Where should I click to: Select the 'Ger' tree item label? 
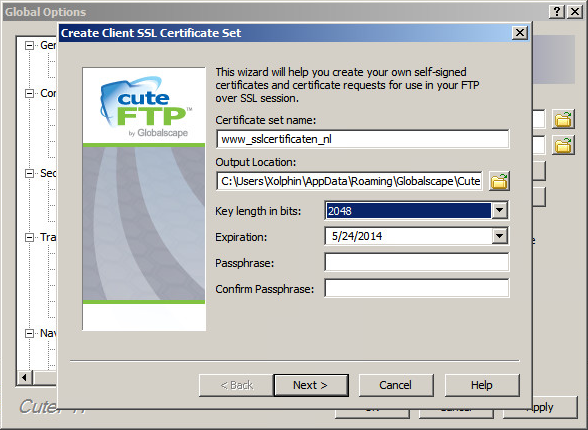click(x=48, y=45)
